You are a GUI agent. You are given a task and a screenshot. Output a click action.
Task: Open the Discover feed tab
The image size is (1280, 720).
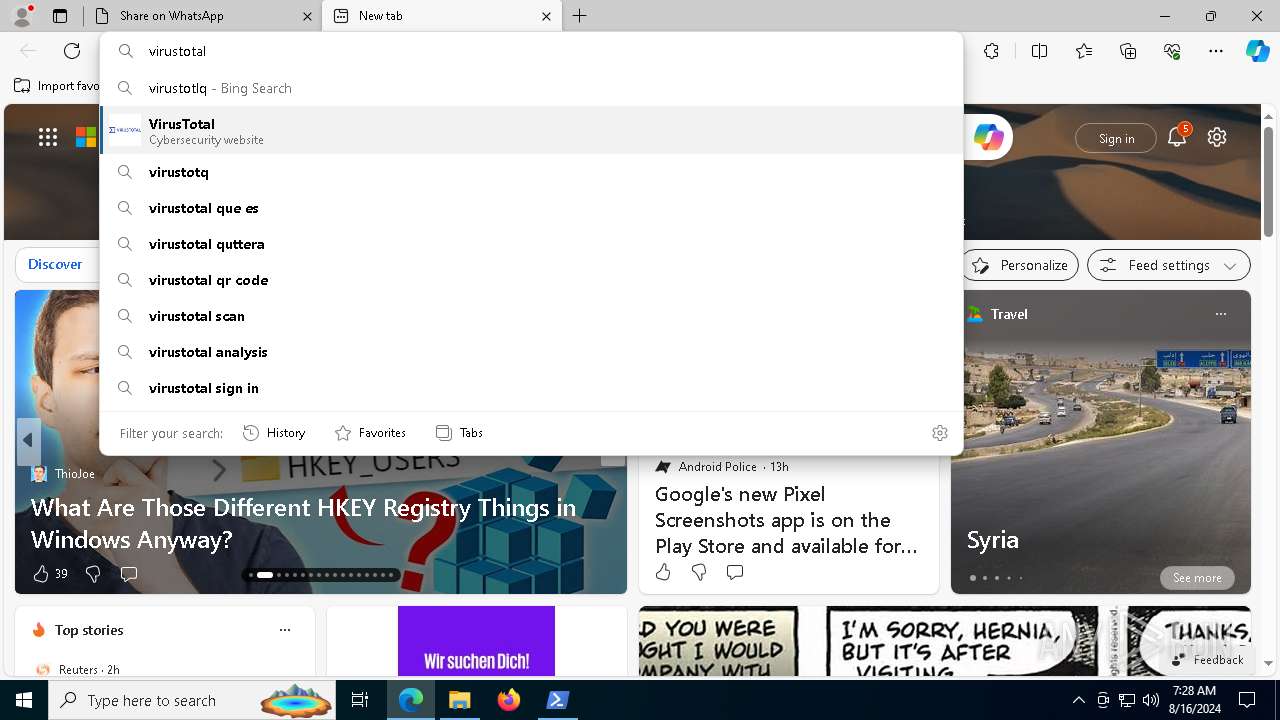[55, 265]
